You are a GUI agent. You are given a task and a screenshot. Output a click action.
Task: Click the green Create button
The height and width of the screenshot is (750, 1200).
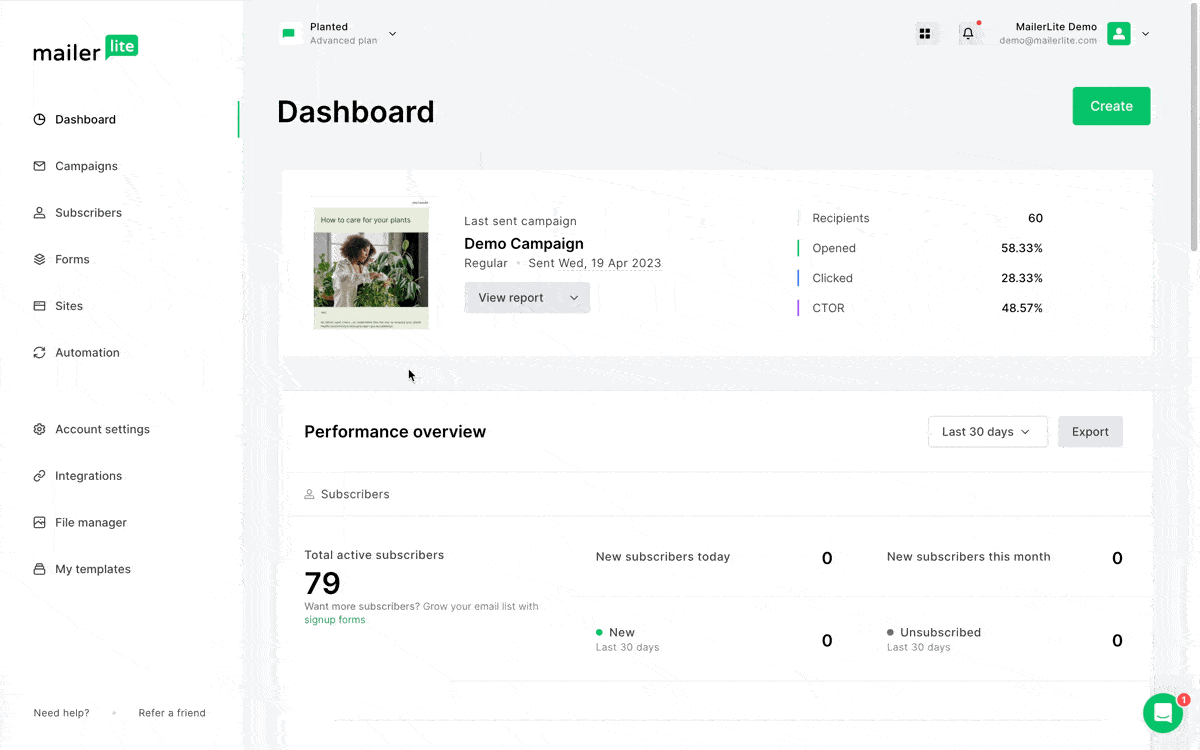(x=1111, y=106)
